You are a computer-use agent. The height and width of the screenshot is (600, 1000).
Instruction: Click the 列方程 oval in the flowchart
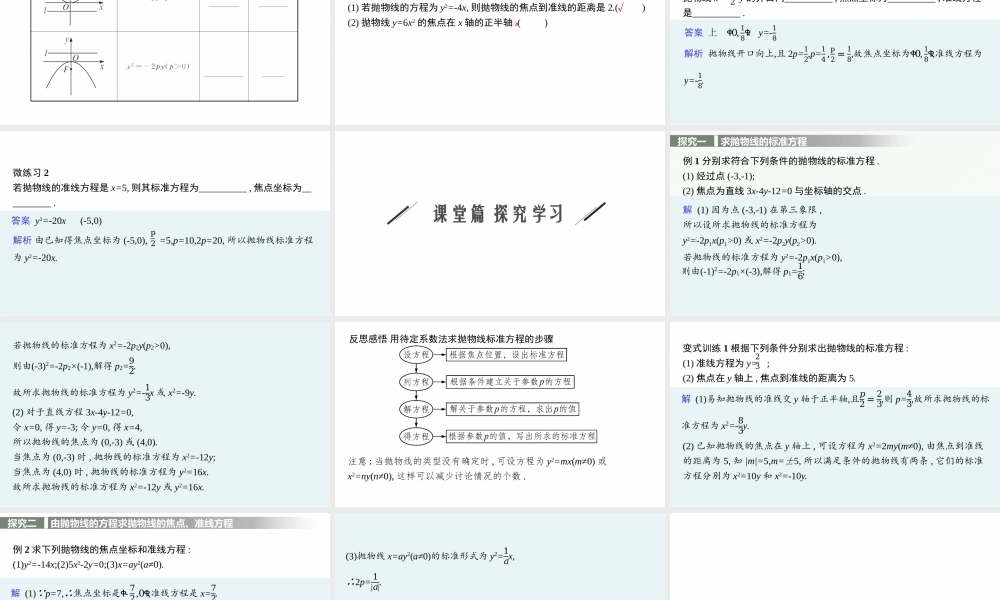point(415,382)
